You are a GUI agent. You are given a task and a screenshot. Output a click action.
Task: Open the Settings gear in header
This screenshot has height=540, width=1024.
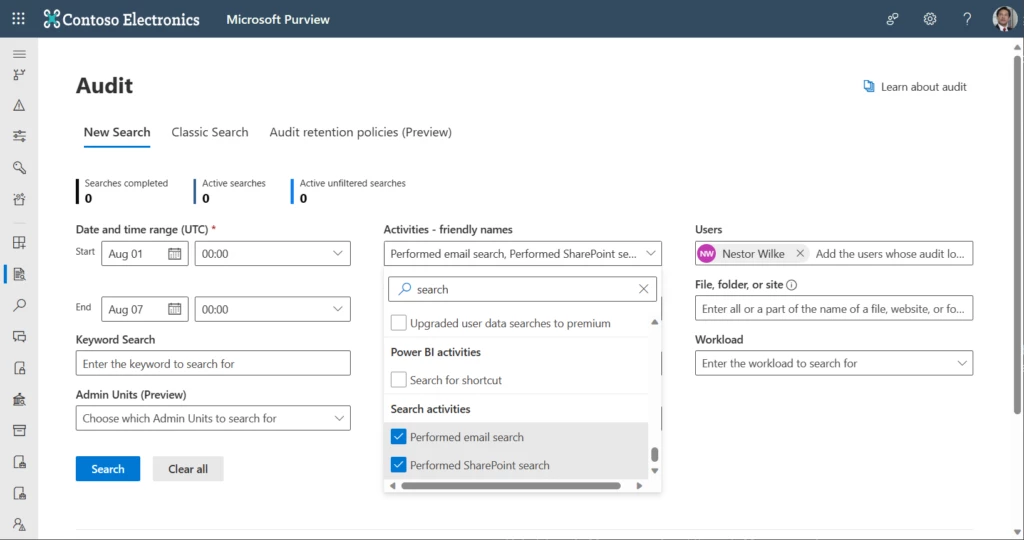pos(930,19)
